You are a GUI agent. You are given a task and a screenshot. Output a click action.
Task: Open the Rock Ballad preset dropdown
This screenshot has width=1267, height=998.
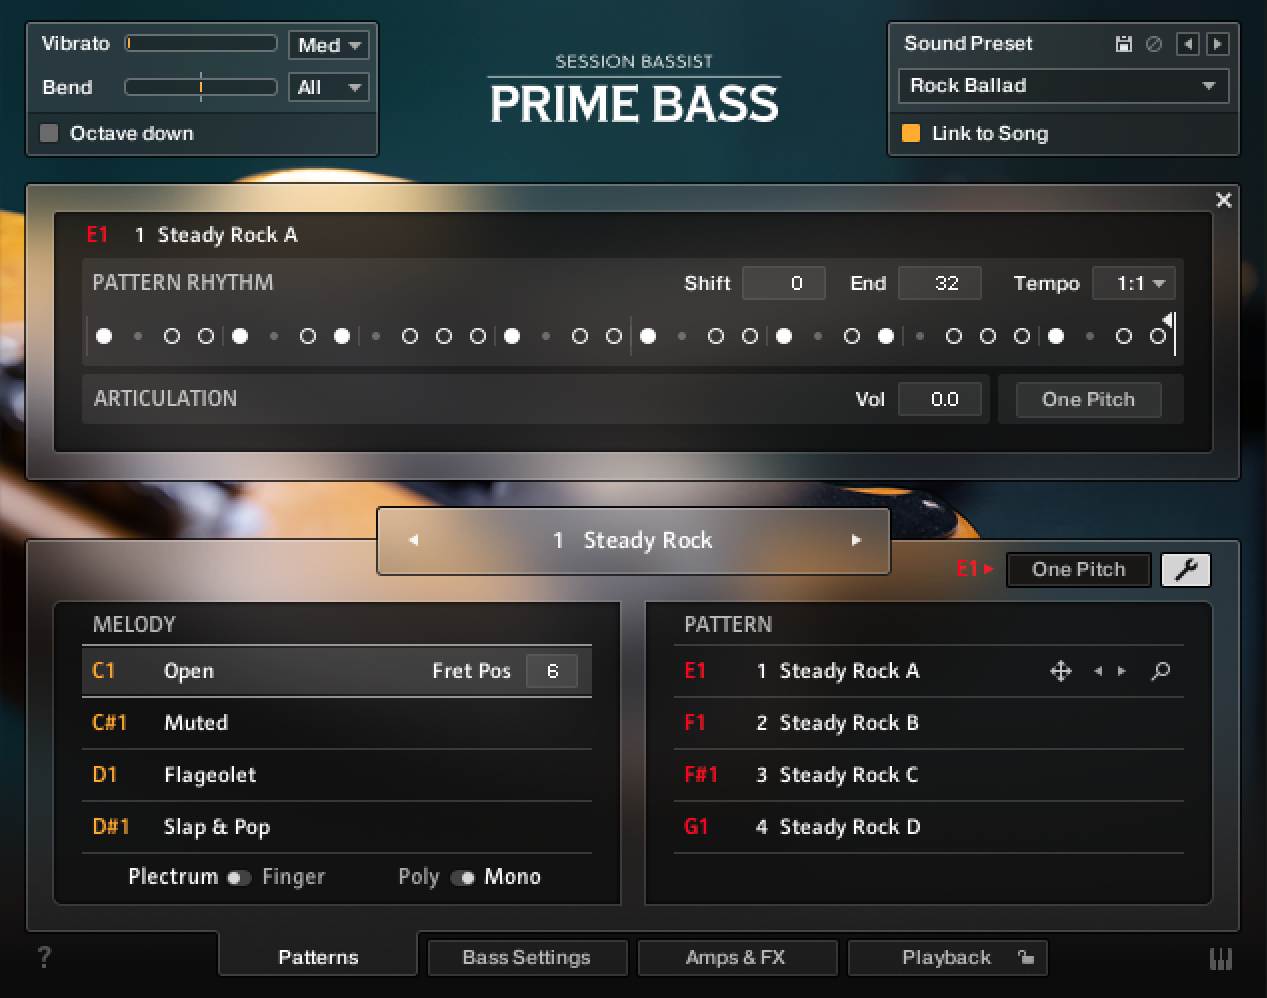[1063, 86]
